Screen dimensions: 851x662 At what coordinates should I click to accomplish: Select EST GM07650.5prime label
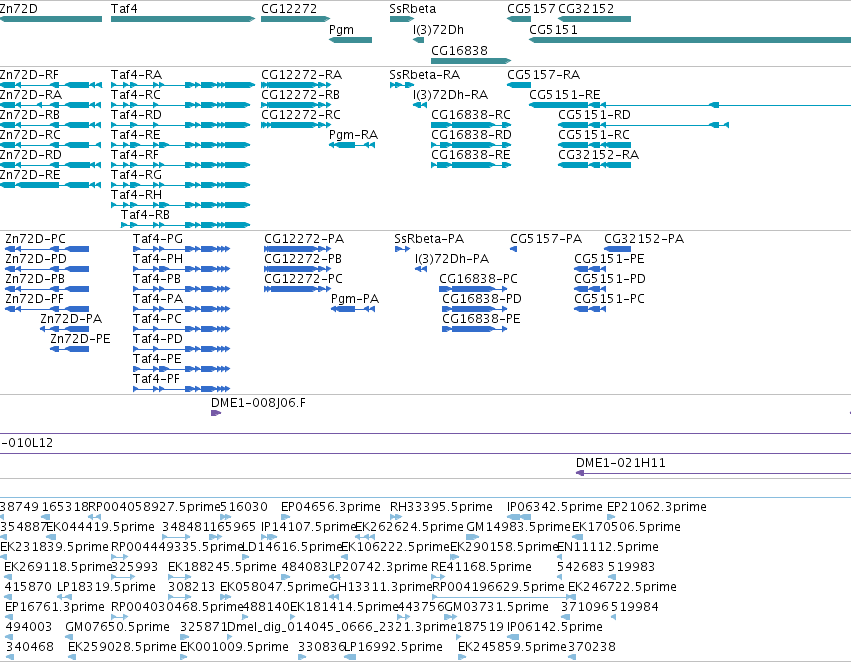pos(117,627)
